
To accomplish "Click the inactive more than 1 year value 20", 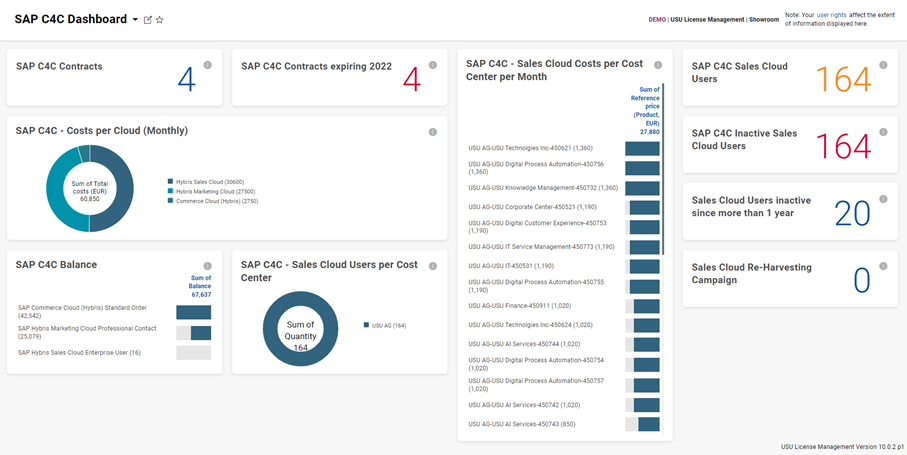I will click(853, 214).
